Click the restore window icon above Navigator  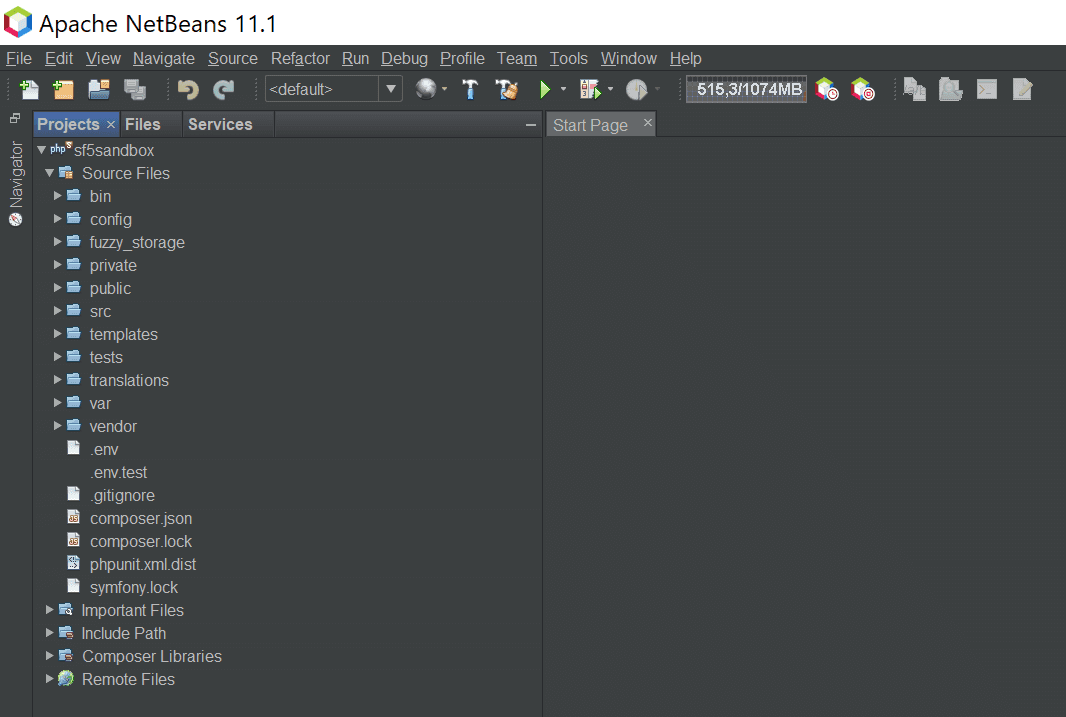coord(15,118)
